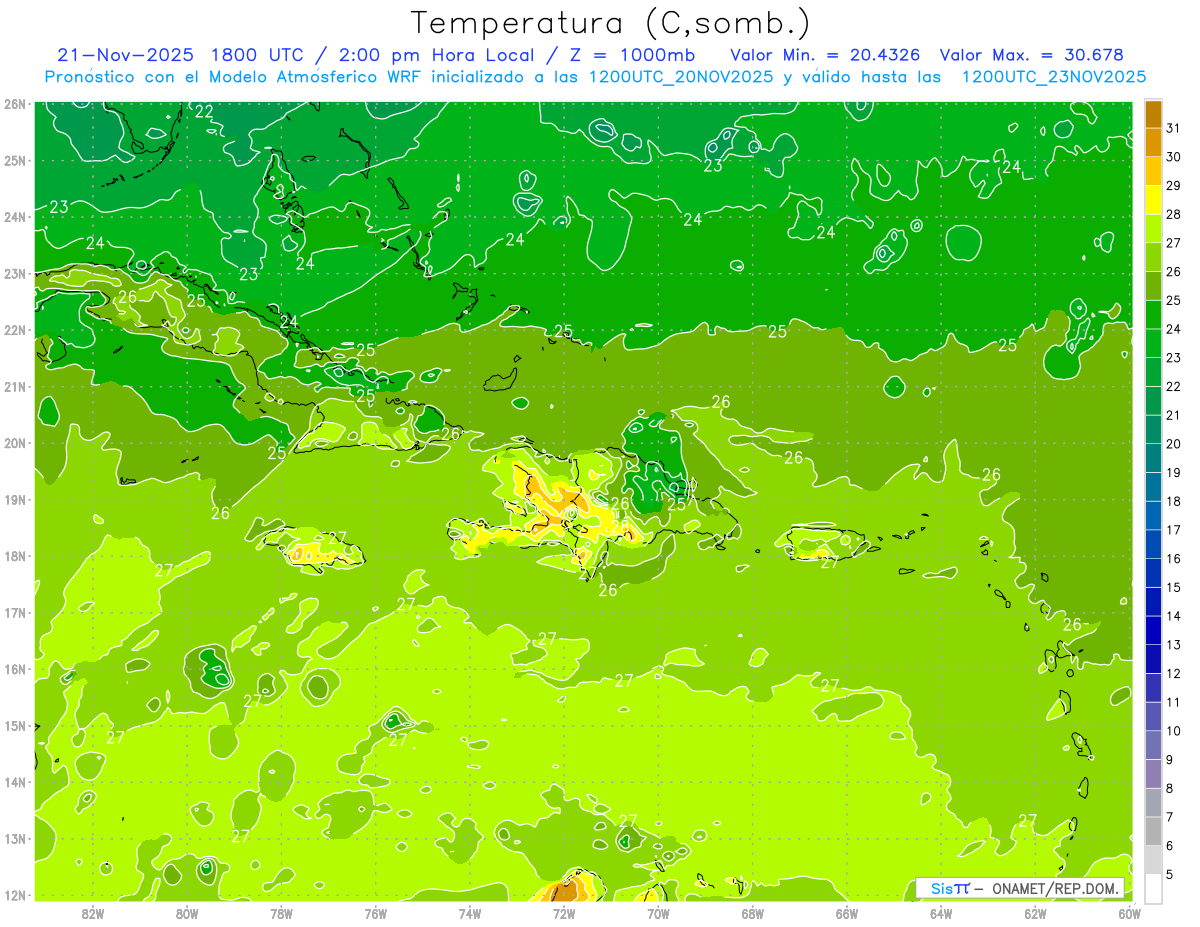Click the legend color band between 11 and 12
This screenshot has height=927, width=1200.
[1153, 688]
